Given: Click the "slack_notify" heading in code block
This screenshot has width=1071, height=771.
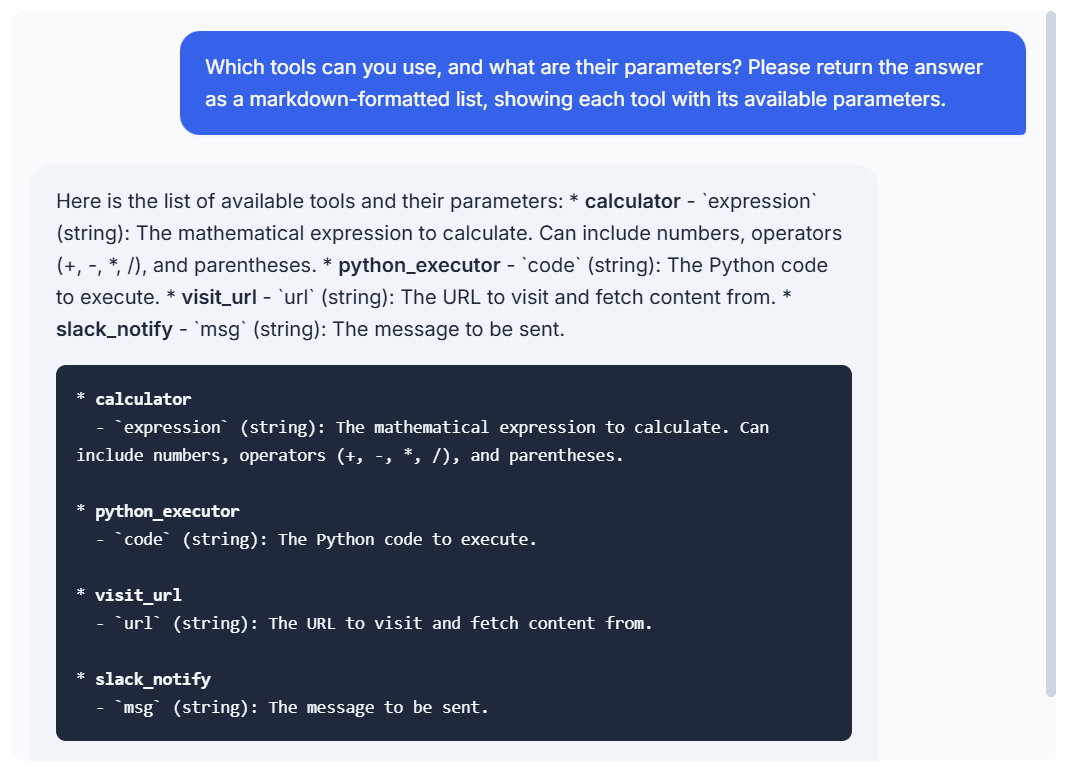Looking at the screenshot, I should (x=153, y=679).
